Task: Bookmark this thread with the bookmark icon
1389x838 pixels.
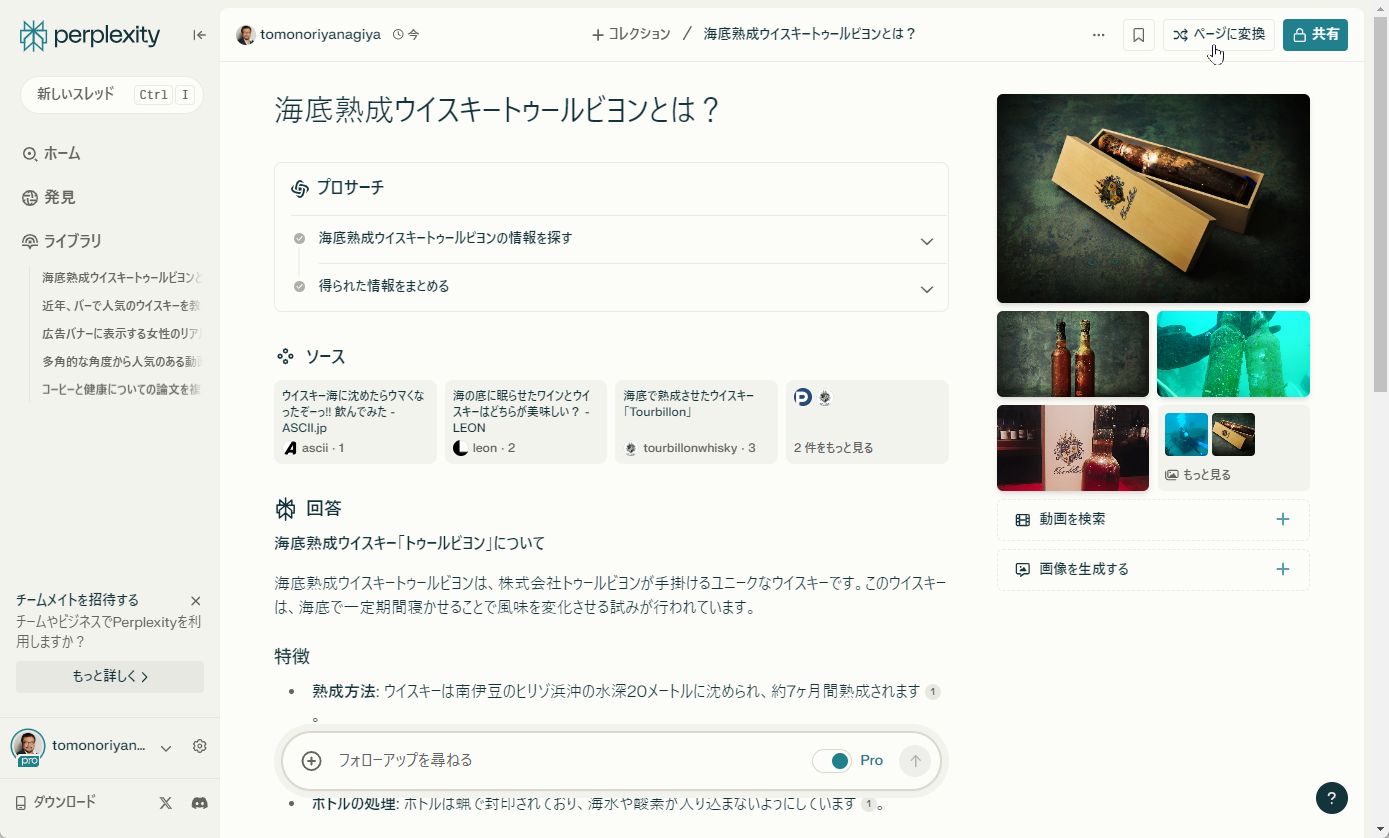Action: [1137, 34]
